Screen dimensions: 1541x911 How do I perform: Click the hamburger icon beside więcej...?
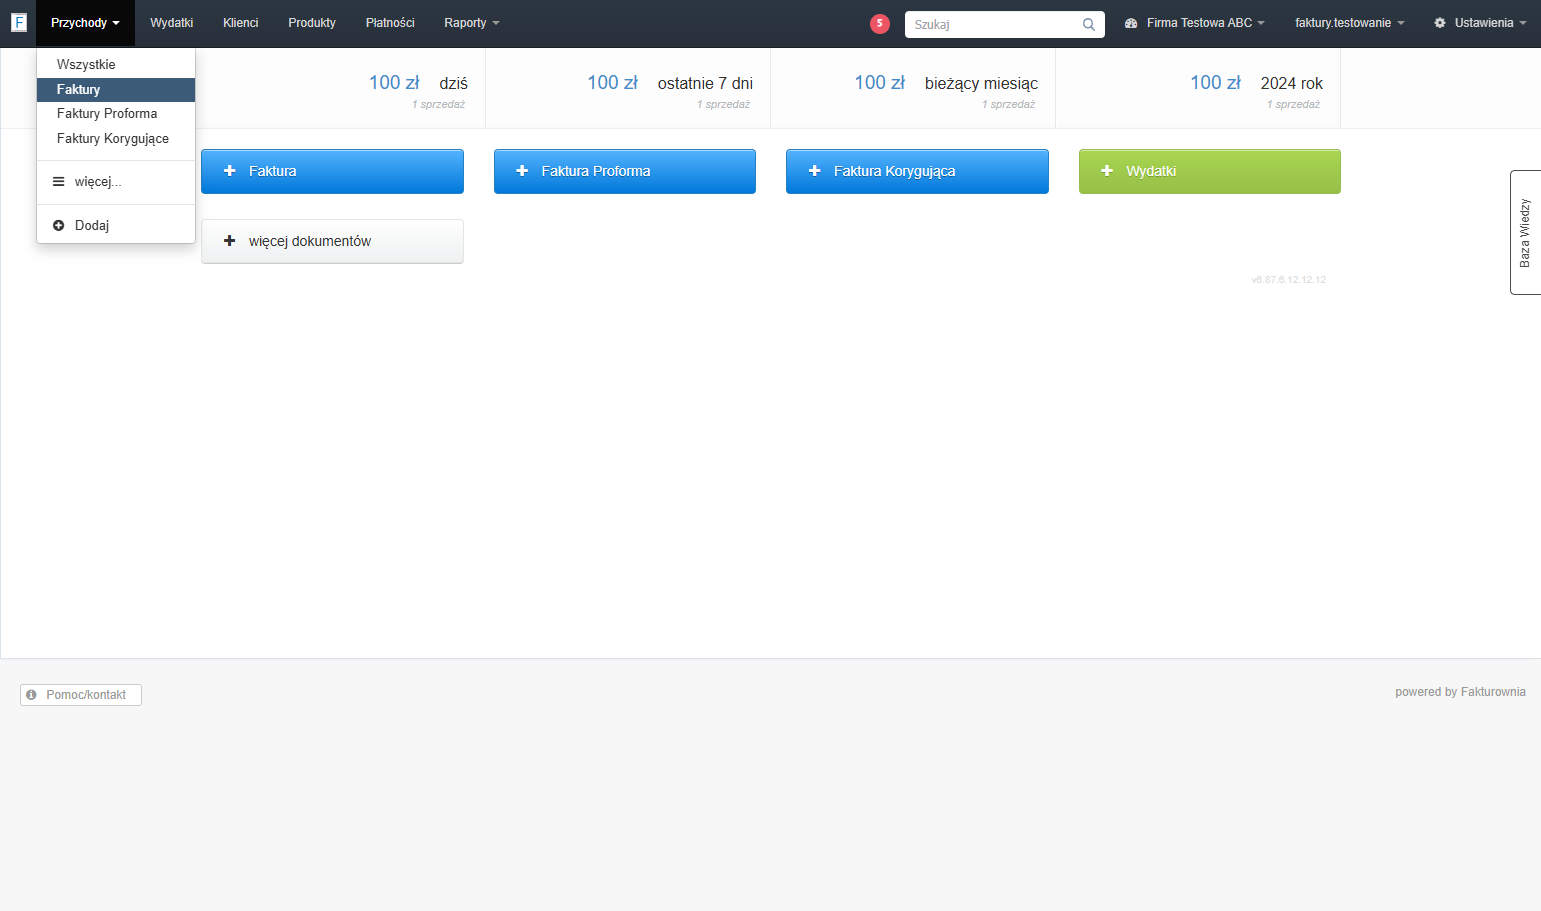click(x=58, y=182)
